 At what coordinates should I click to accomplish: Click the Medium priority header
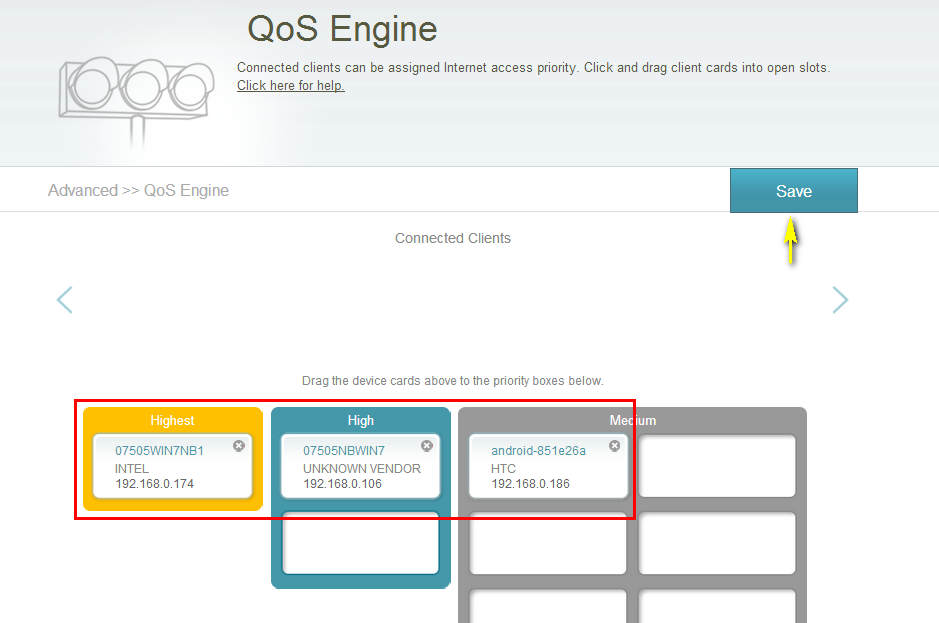click(x=632, y=421)
